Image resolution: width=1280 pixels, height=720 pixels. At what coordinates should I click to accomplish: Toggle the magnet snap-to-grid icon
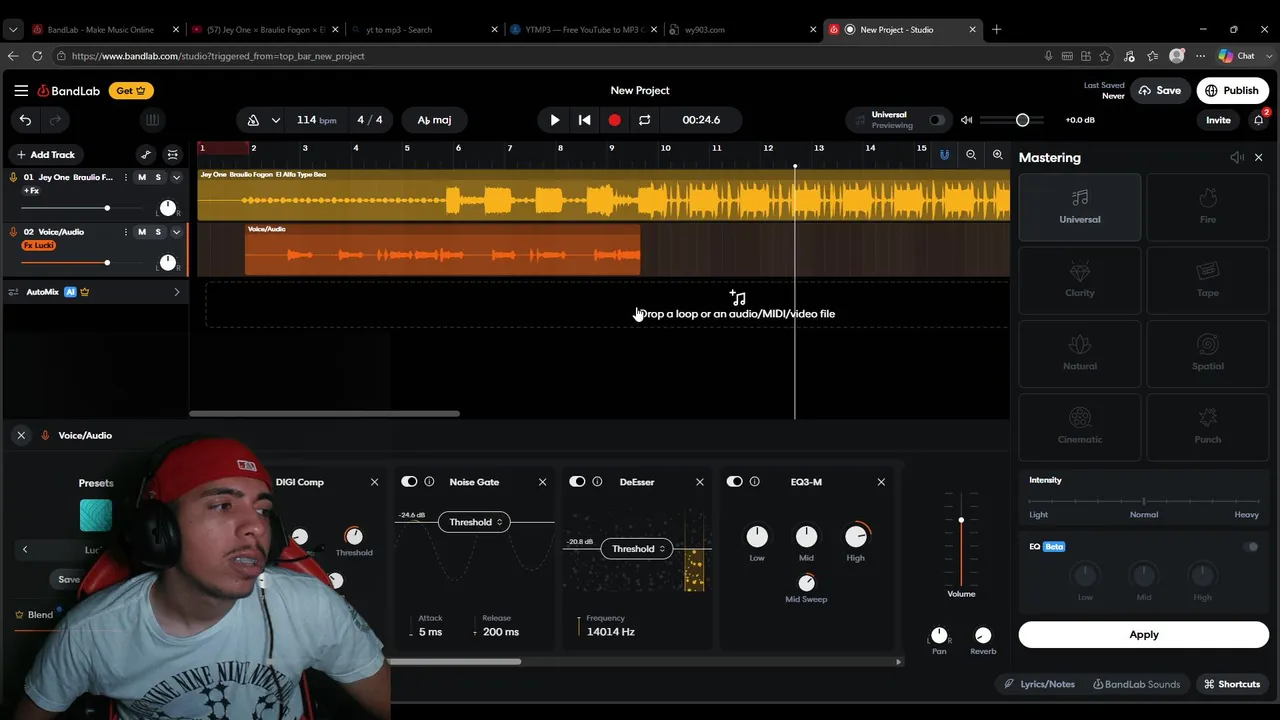click(x=944, y=155)
